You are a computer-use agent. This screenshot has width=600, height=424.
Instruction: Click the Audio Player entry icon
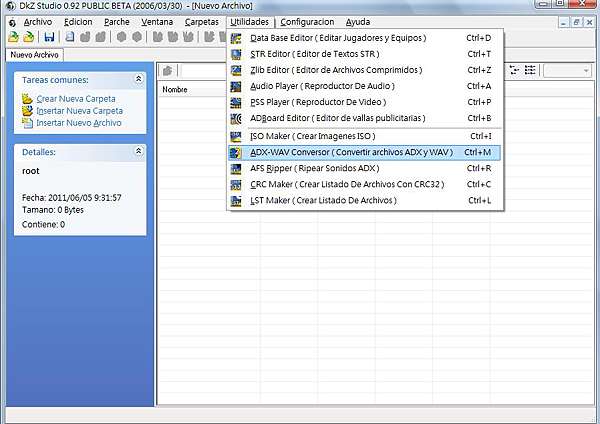[x=236, y=86]
